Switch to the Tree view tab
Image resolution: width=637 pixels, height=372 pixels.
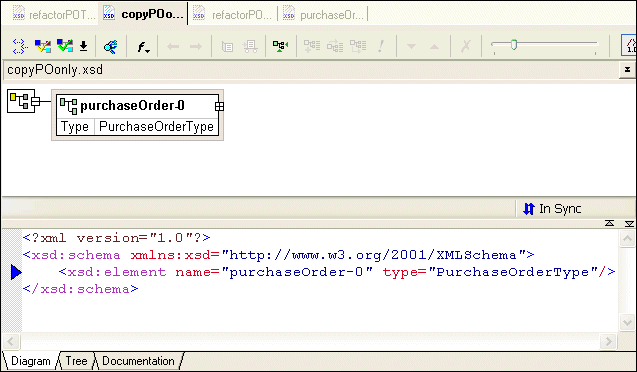tap(76, 361)
